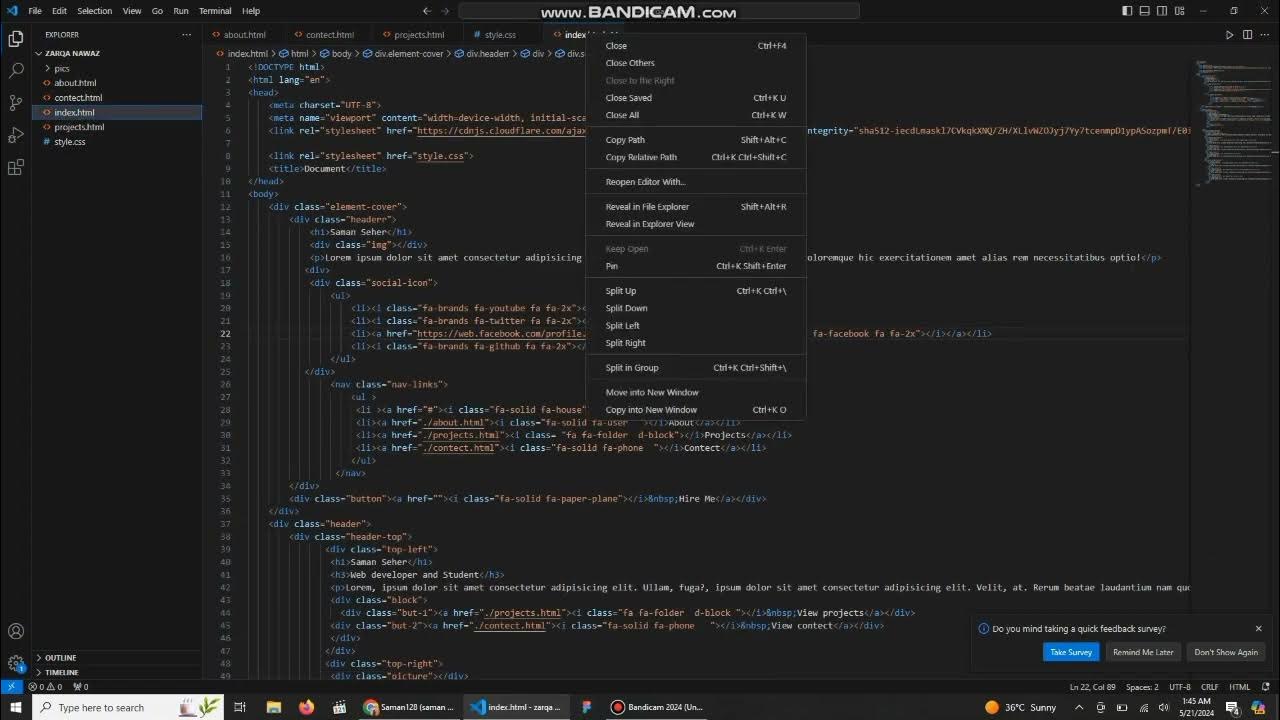Image resolution: width=1280 pixels, height=720 pixels.
Task: Click the div.element-cover breadcrumb
Action: pos(404,53)
